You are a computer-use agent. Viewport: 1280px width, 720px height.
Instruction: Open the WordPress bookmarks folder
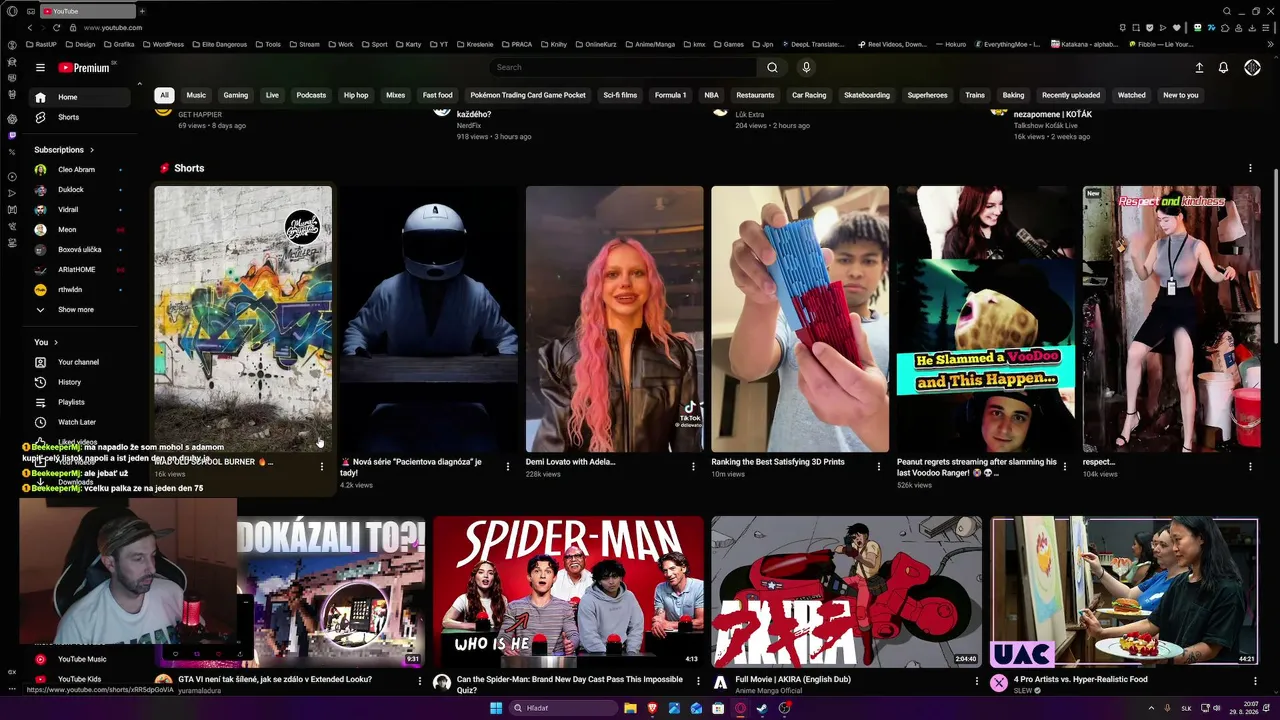(162, 44)
